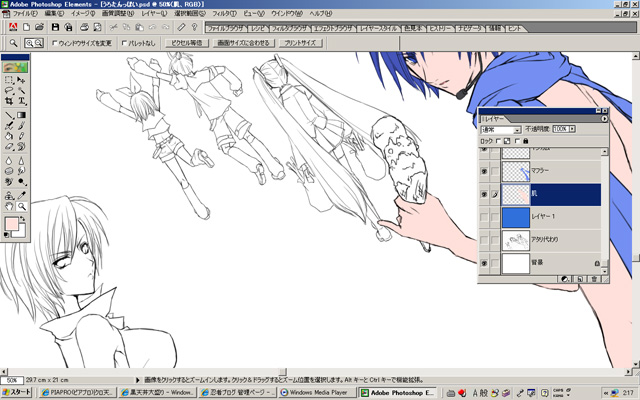Switch to the ヒストリー palette tab
640x400 pixels.
pyautogui.click(x=440, y=29)
